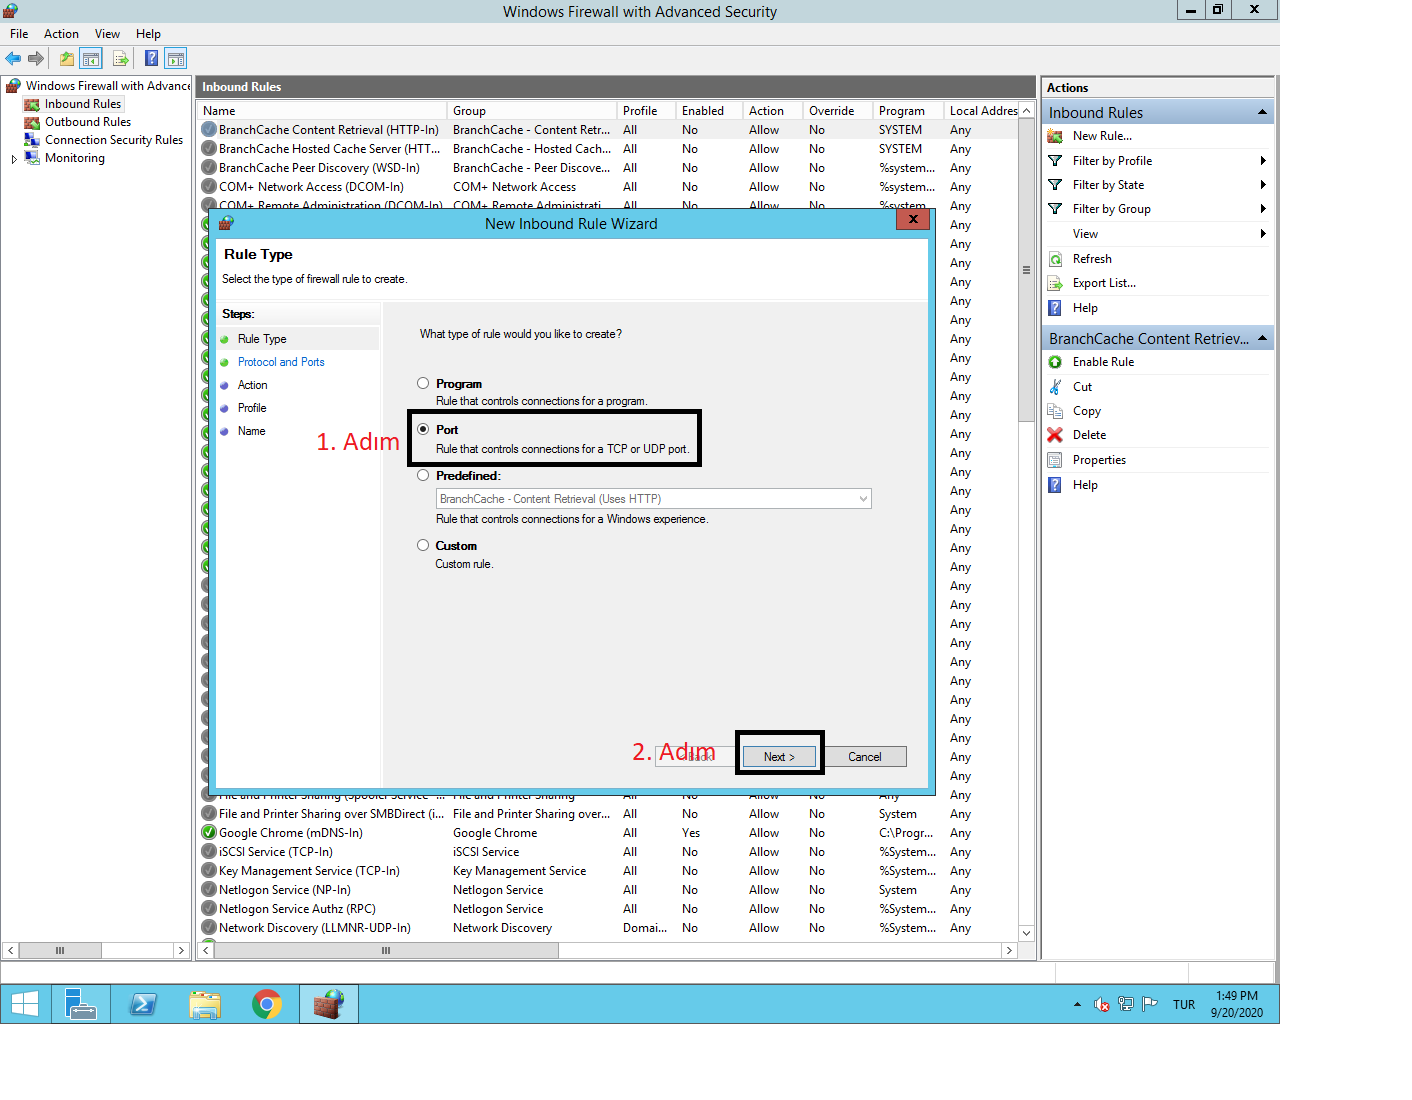This screenshot has height=1100, width=1412.
Task: Click the Export List toolbar icon
Action: click(x=121, y=59)
